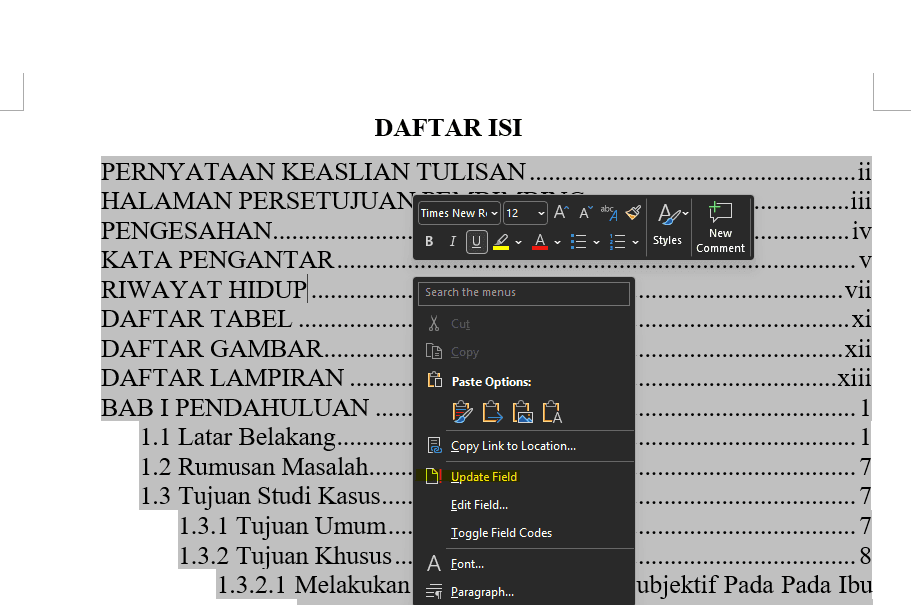Click 1.3 Tujuan Studi Kasus entry
This screenshot has height=605, width=917.
click(260, 496)
